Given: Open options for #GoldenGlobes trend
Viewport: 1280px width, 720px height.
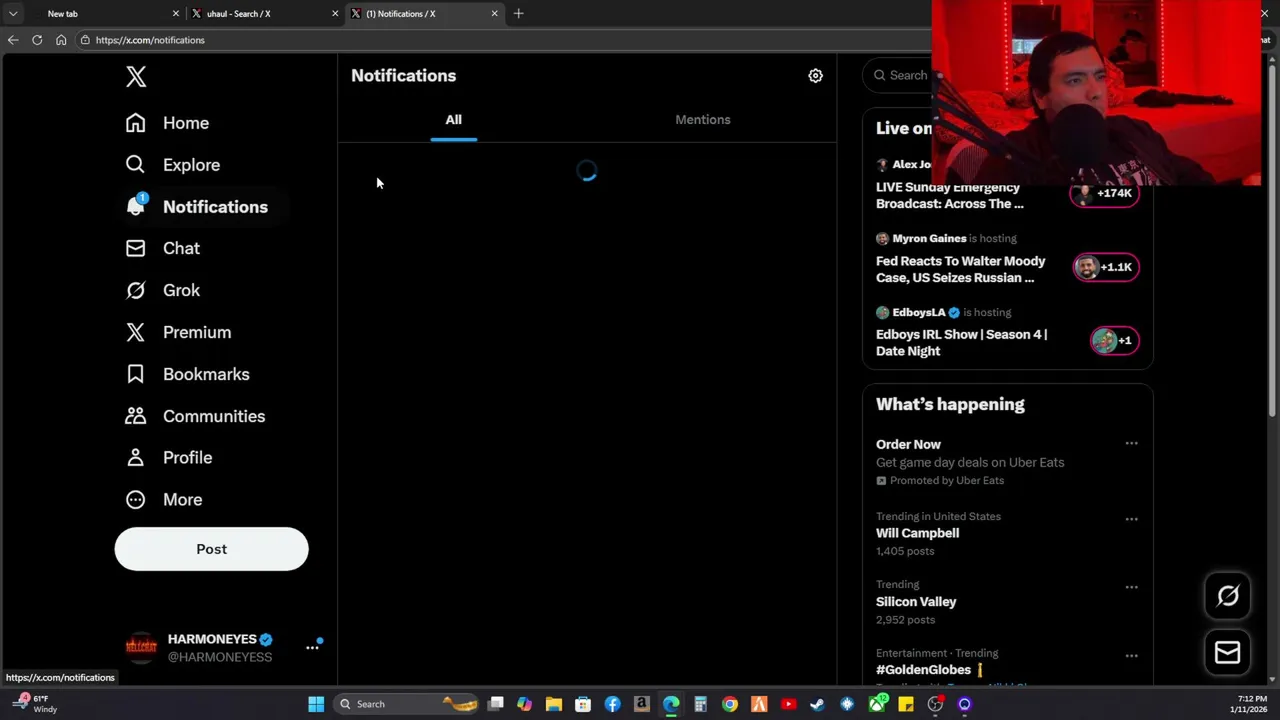Looking at the screenshot, I should (1131, 656).
